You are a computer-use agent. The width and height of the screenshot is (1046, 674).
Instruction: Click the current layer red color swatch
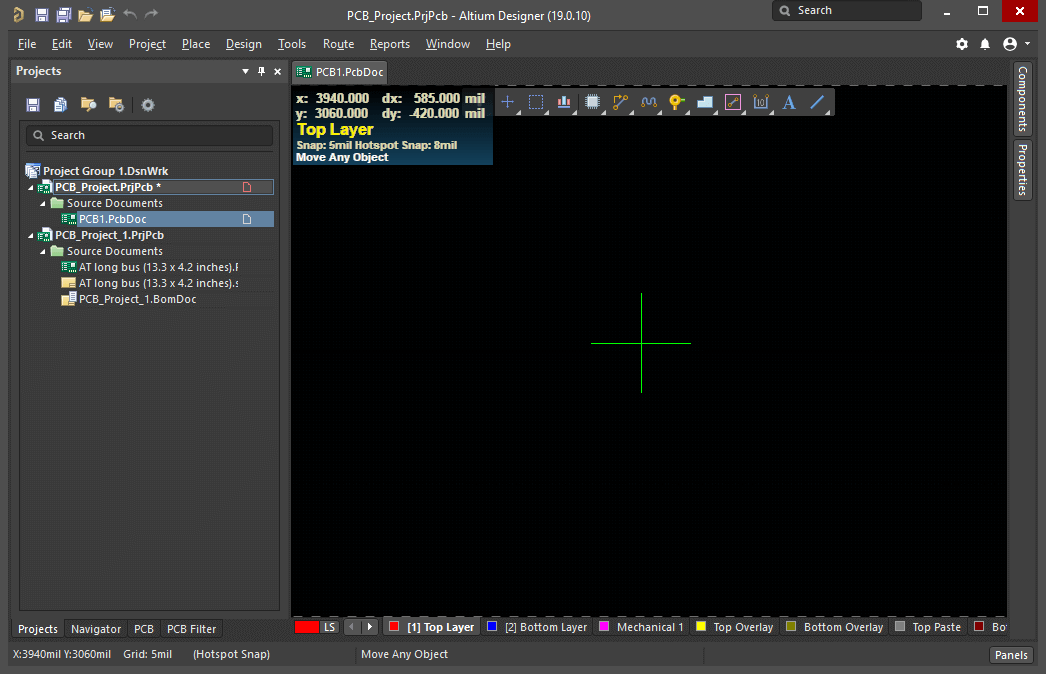(x=307, y=627)
